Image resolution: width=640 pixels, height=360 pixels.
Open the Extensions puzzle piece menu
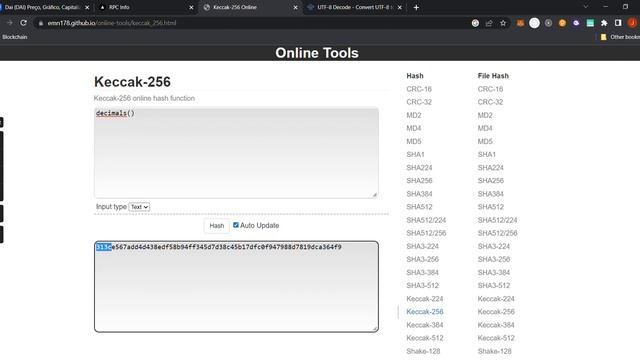pos(604,23)
